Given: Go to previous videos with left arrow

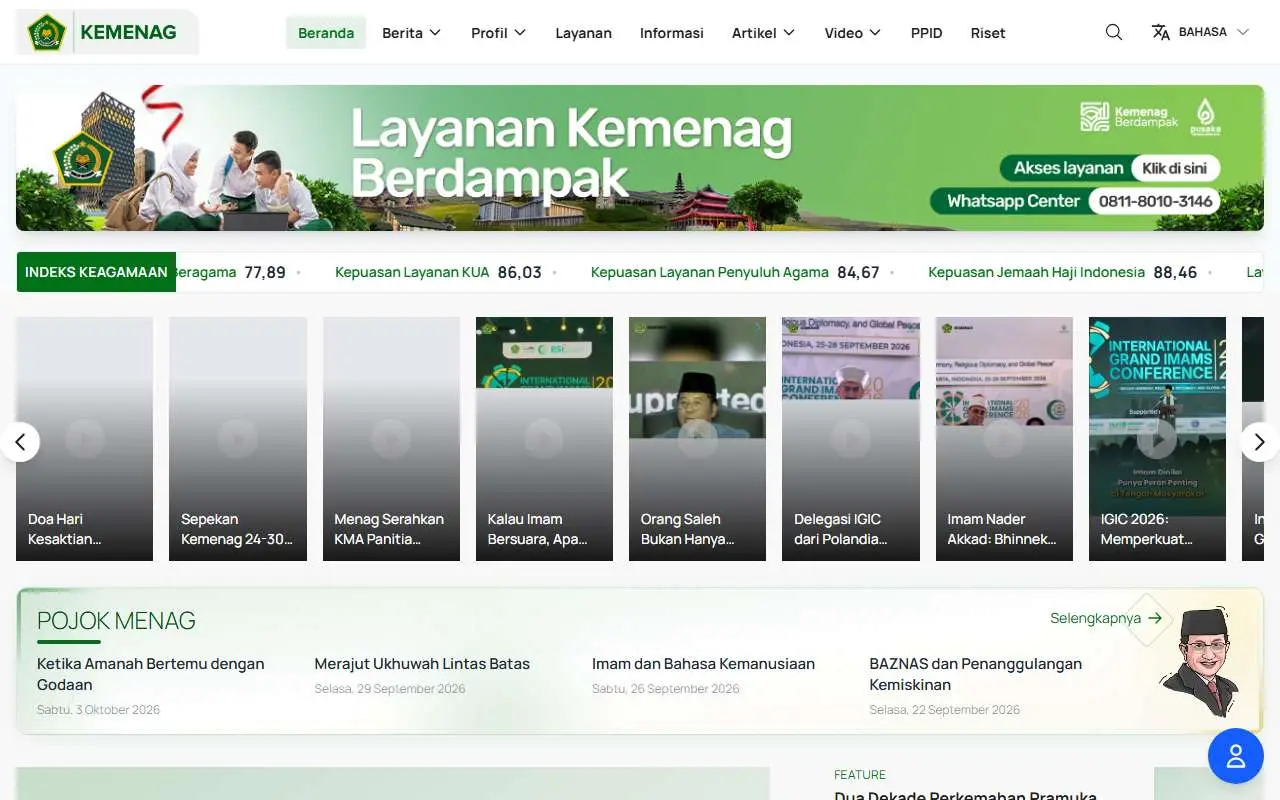Looking at the screenshot, I should pos(20,441).
